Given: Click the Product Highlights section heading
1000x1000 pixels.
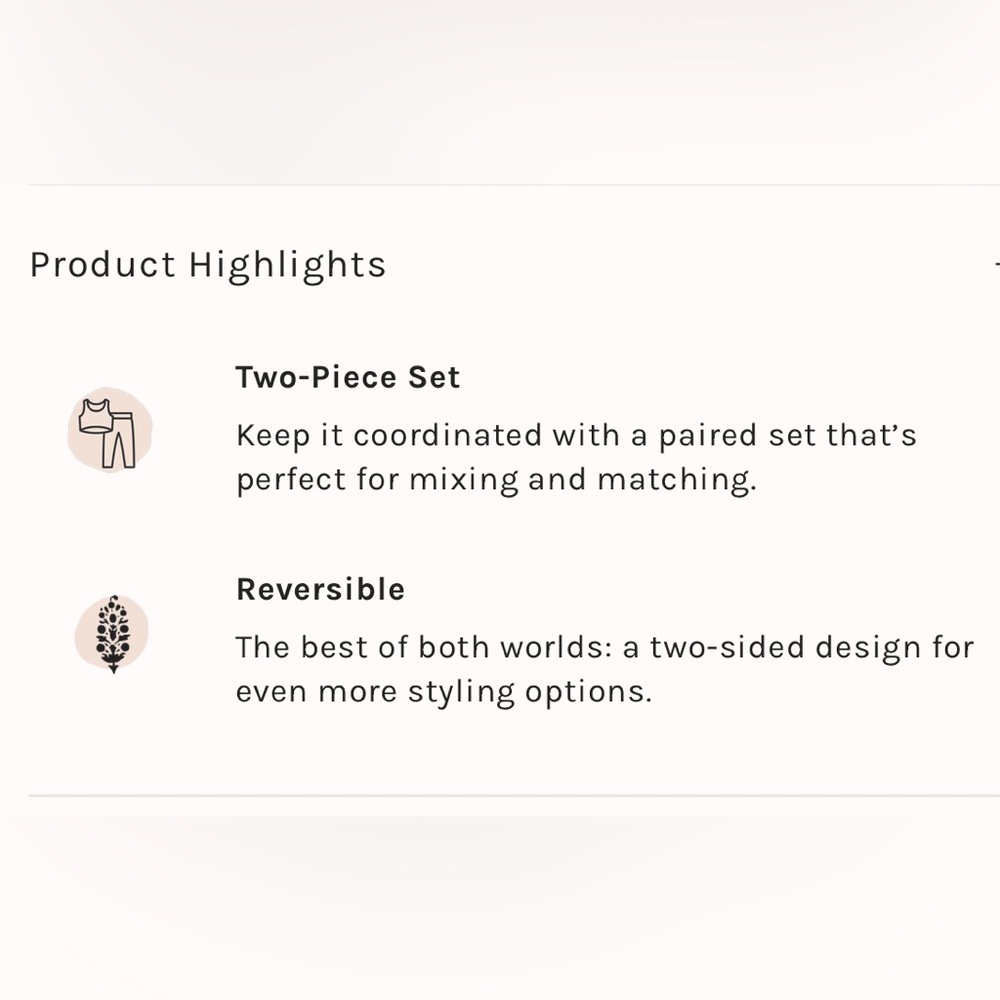Looking at the screenshot, I should (x=208, y=265).
